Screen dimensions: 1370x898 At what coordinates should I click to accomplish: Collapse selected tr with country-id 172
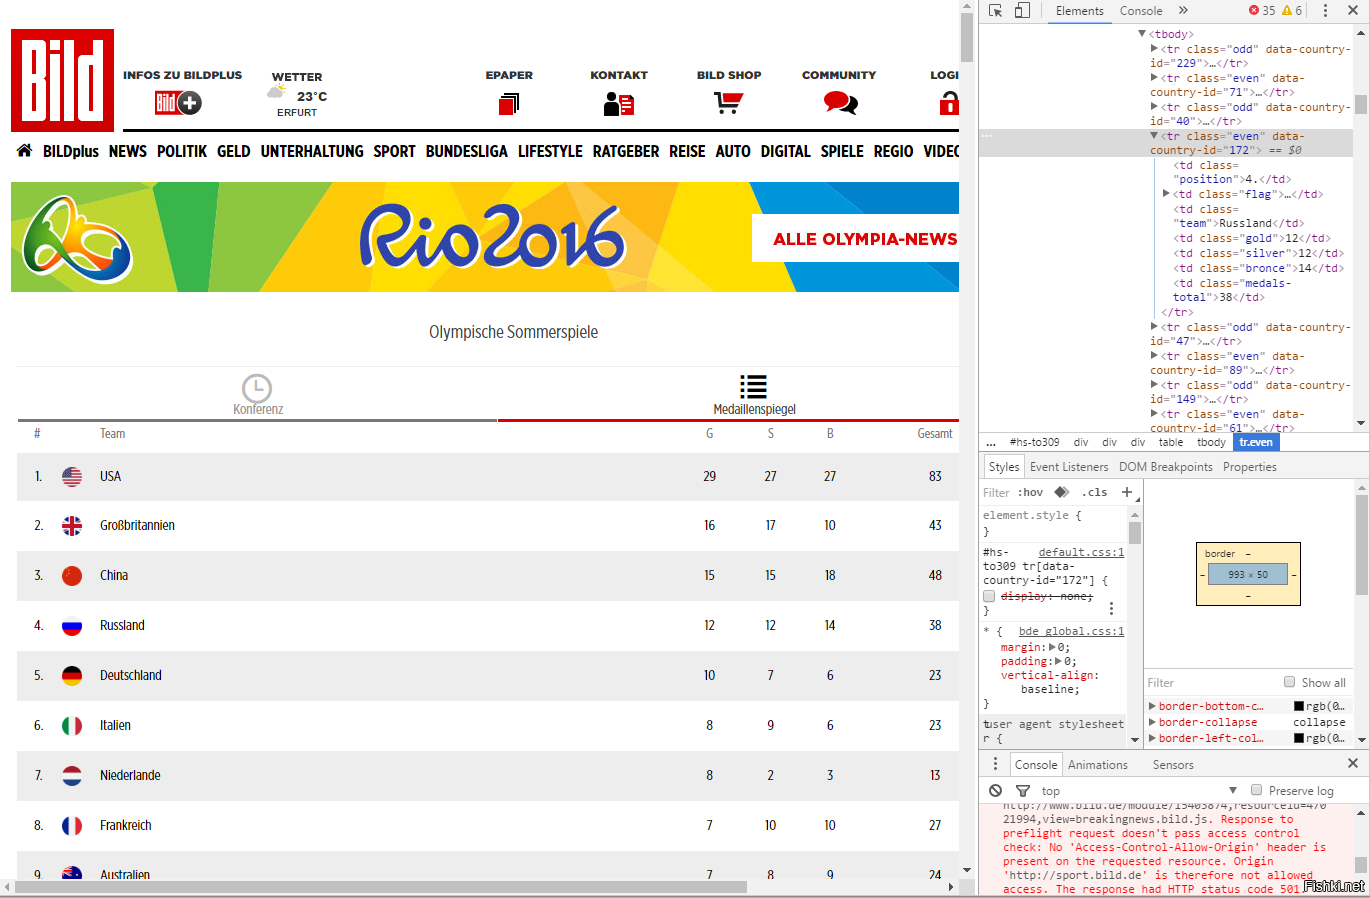tap(1154, 136)
